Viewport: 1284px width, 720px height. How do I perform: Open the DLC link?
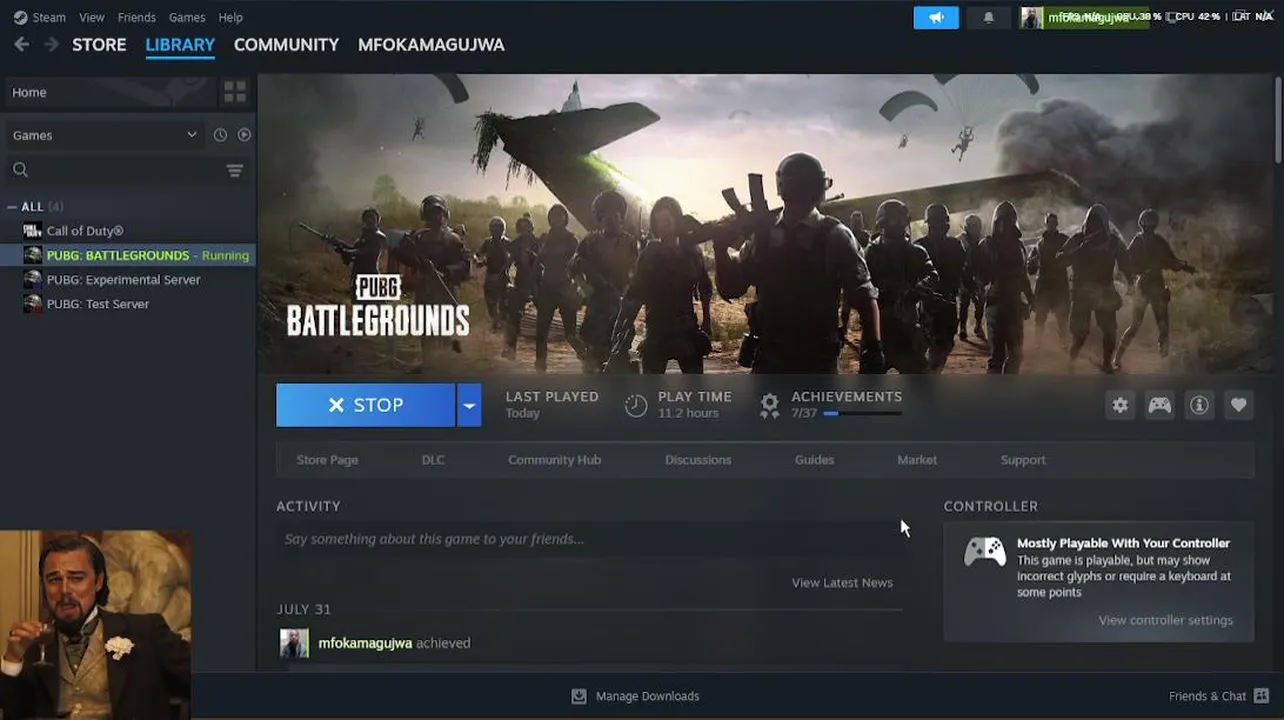pyautogui.click(x=433, y=460)
